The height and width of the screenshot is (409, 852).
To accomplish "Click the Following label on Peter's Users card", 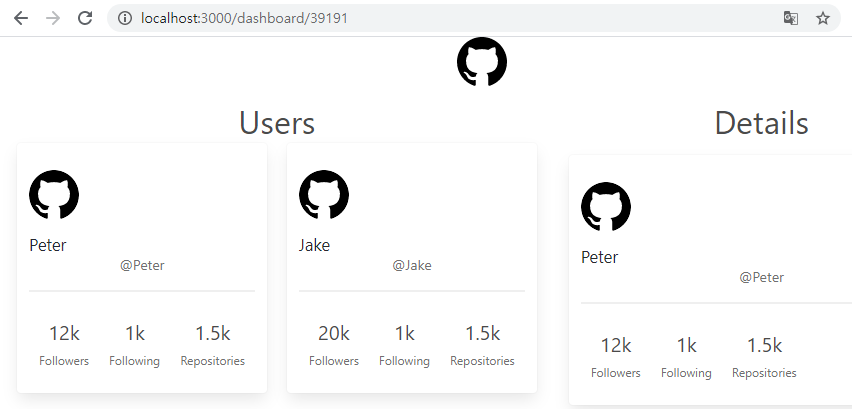I will click(135, 361).
